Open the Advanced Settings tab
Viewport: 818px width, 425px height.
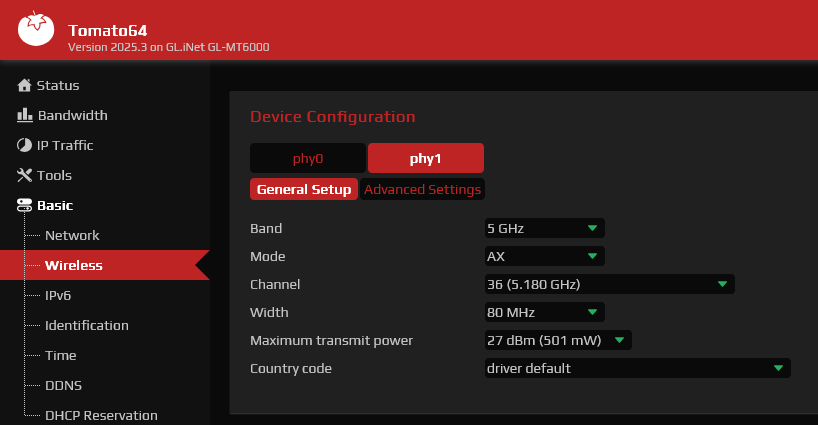coord(423,189)
